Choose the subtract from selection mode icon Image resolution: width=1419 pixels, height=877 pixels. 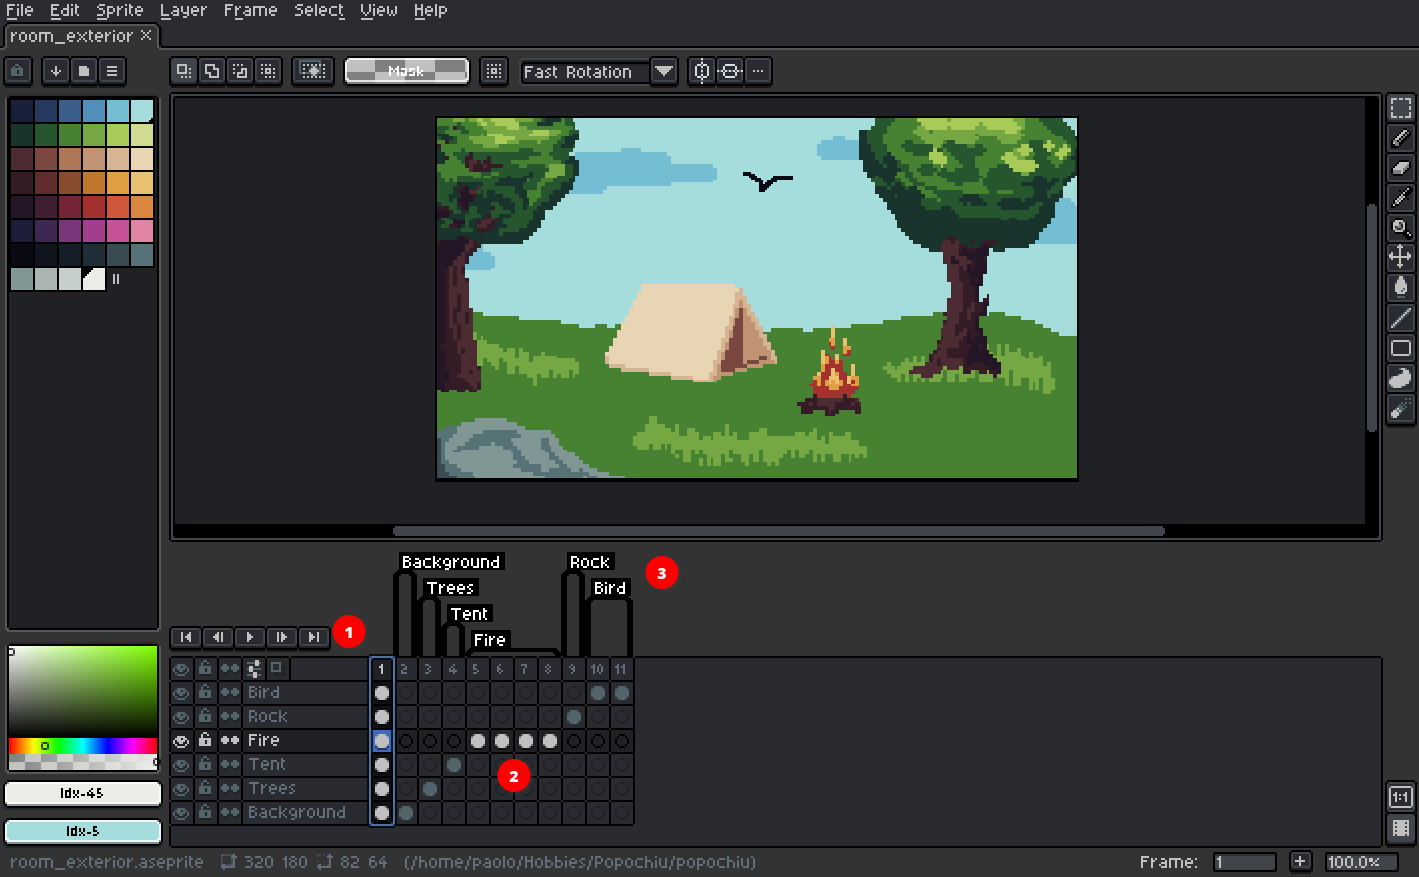tap(239, 71)
